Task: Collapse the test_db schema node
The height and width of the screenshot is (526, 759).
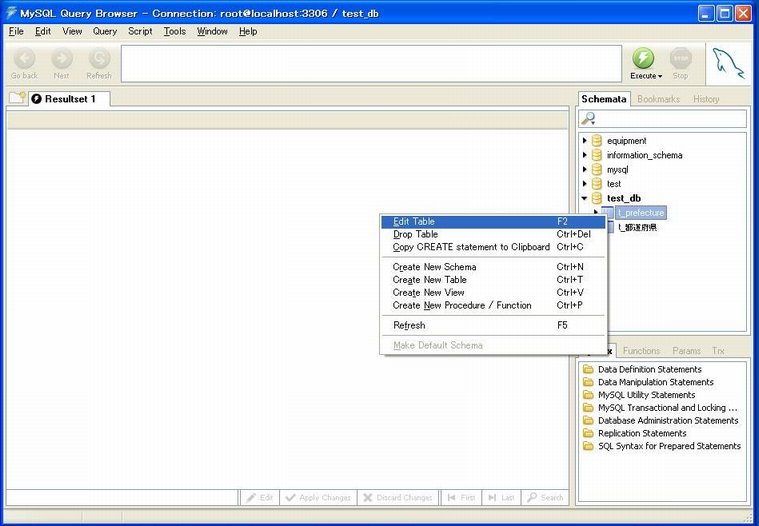Action: tap(585, 198)
